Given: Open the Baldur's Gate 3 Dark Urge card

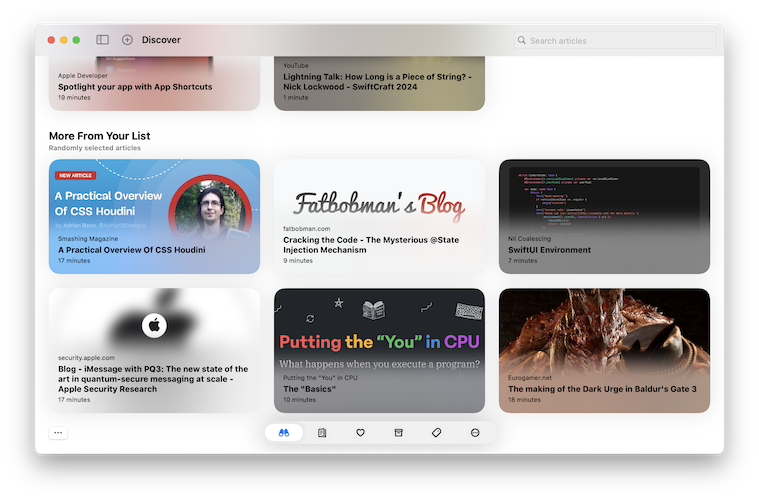Looking at the screenshot, I should point(605,350).
